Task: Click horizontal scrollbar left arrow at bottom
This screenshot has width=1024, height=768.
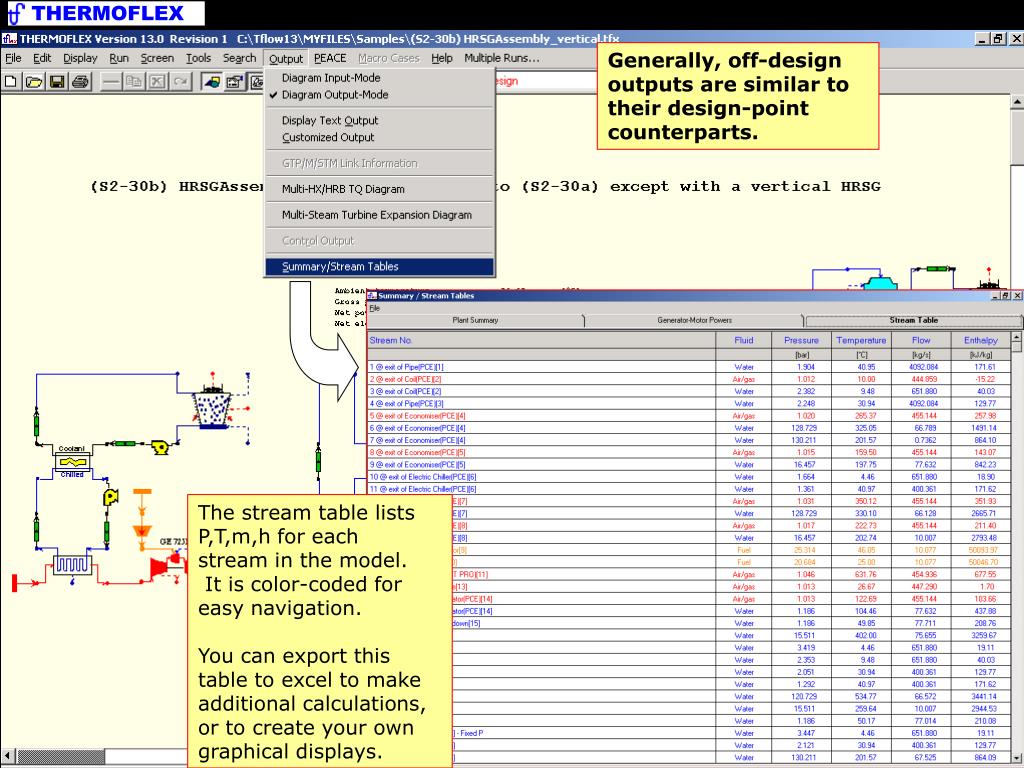Action: coord(7,754)
